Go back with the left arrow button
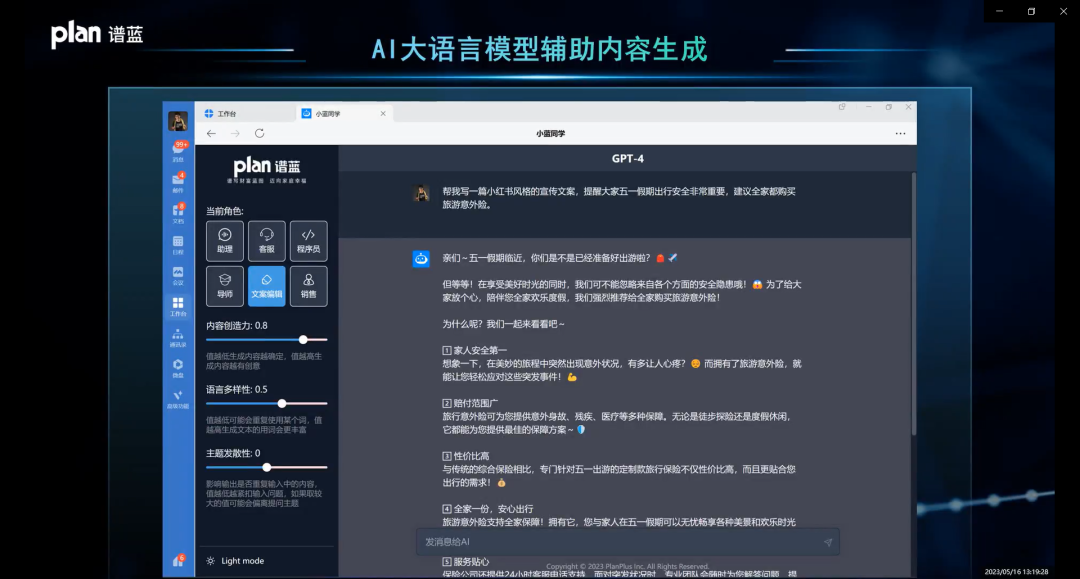This screenshot has width=1080, height=579. (211, 134)
